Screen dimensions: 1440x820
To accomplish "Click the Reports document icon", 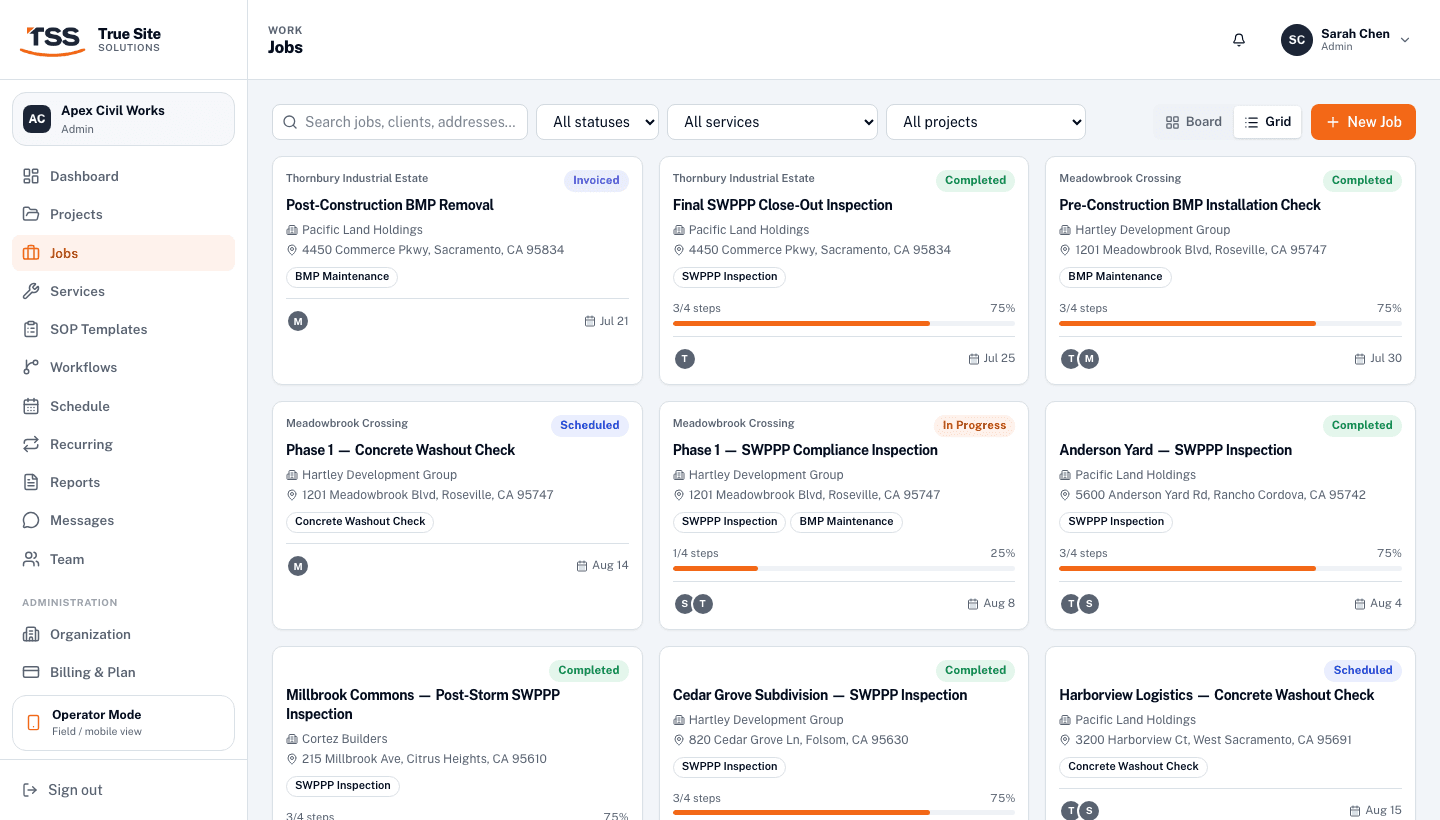I will [31, 482].
